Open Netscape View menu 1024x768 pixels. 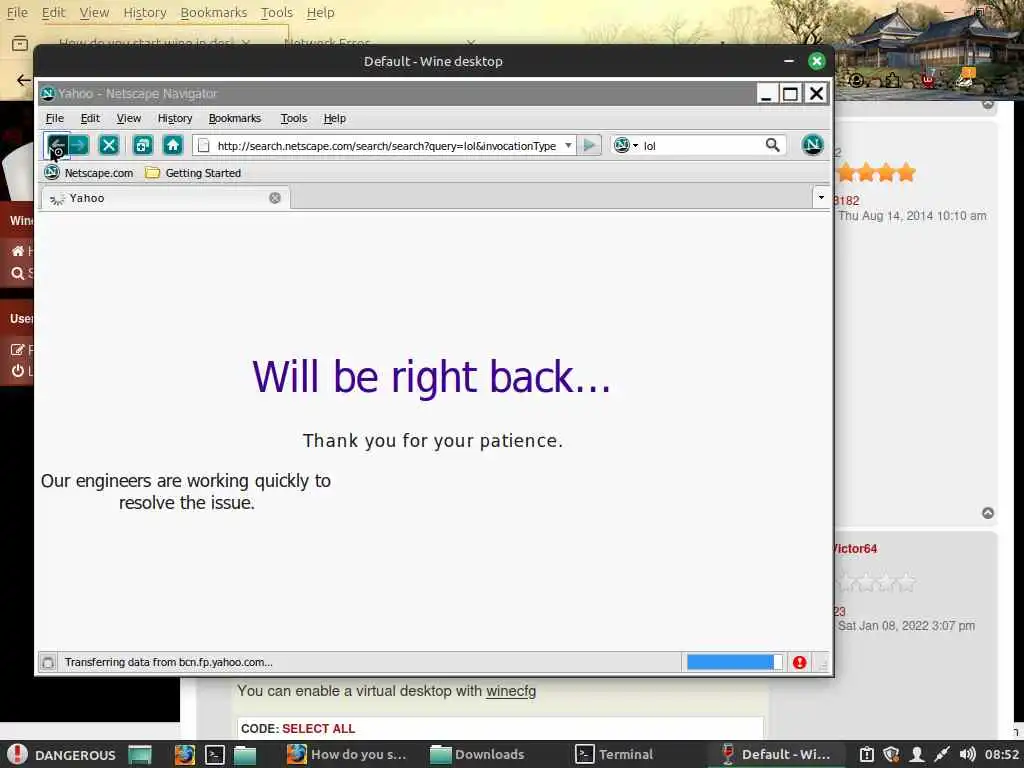click(129, 118)
